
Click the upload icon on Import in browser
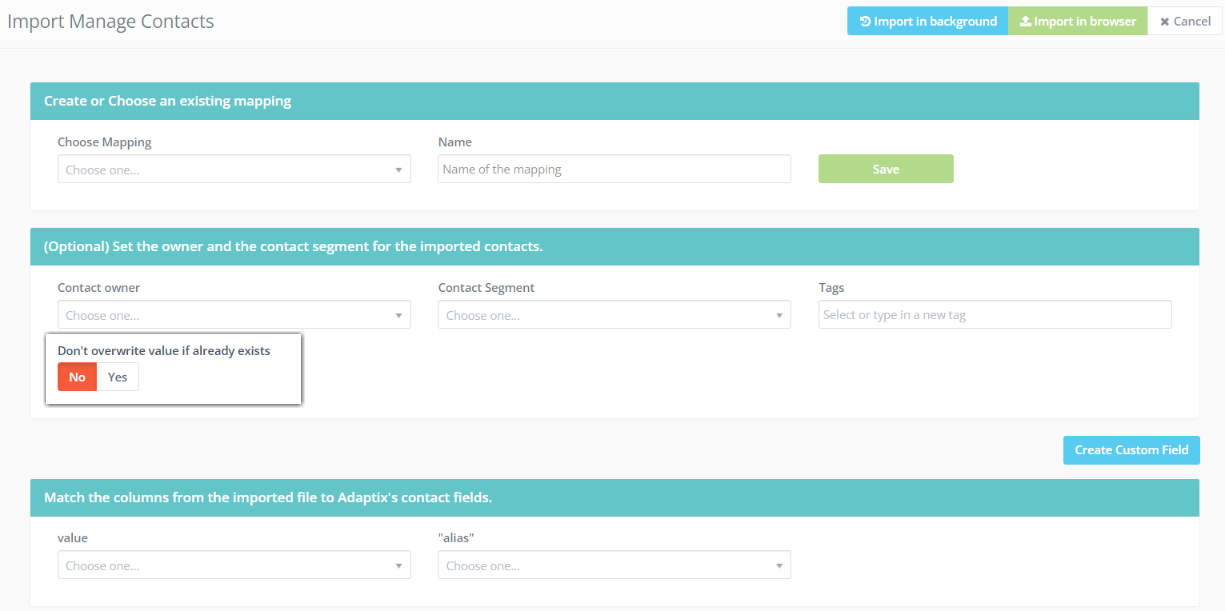1025,21
